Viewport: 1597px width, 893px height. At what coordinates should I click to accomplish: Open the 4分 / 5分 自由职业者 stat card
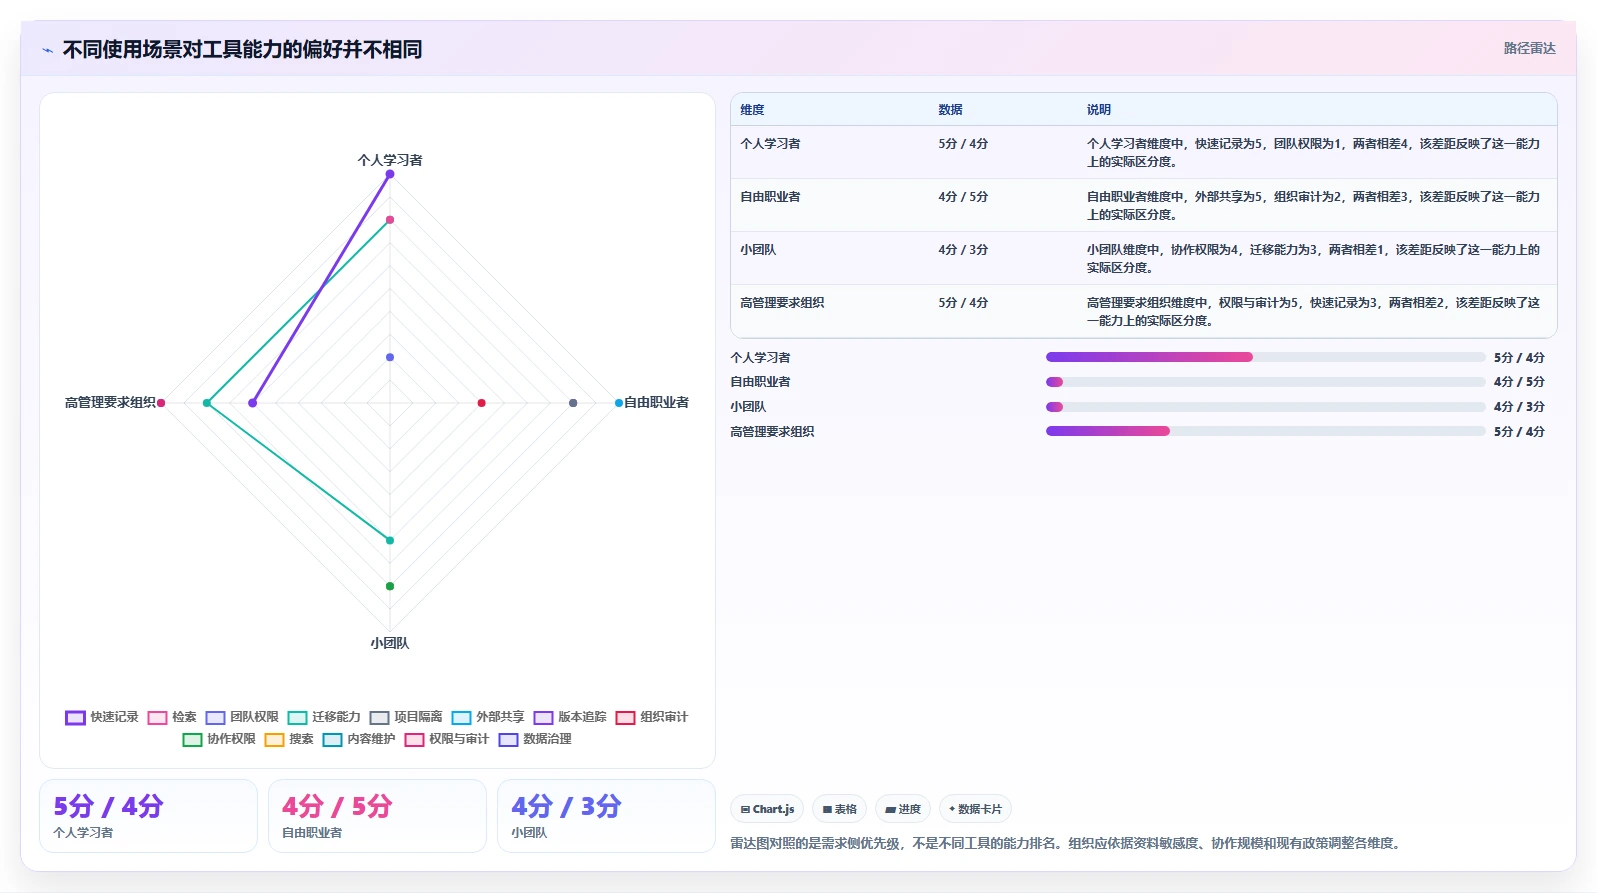click(x=377, y=816)
